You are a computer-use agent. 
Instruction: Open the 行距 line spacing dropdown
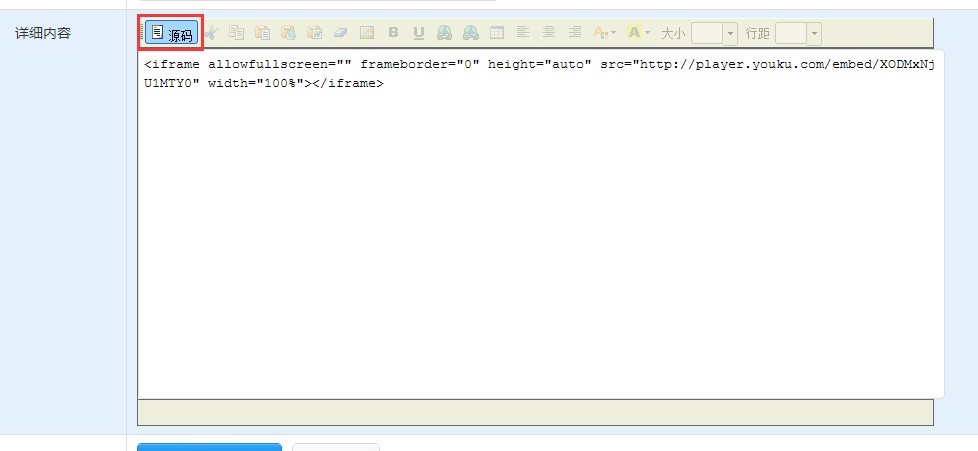coord(798,33)
